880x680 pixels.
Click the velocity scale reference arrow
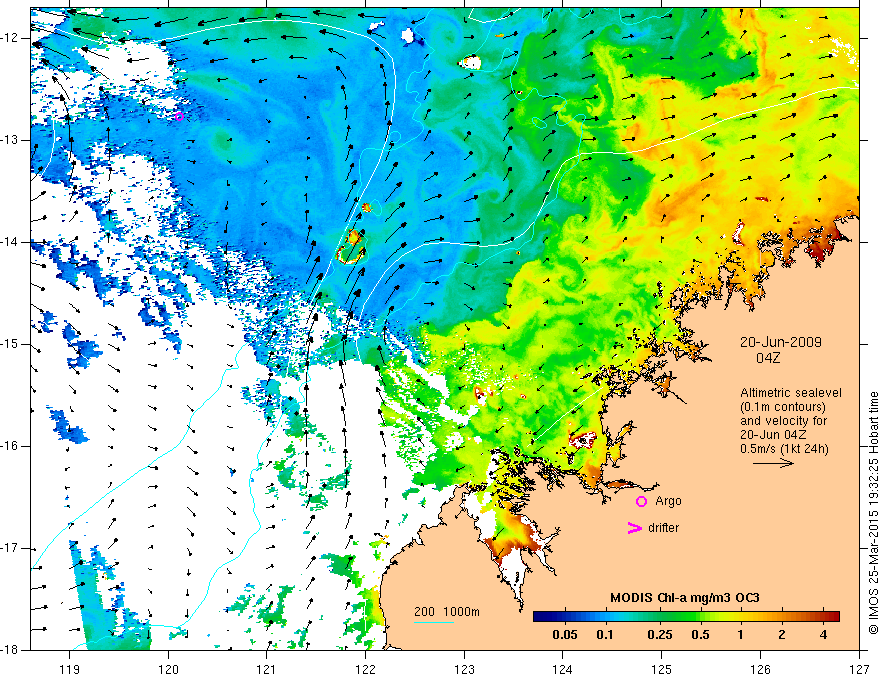click(x=773, y=463)
